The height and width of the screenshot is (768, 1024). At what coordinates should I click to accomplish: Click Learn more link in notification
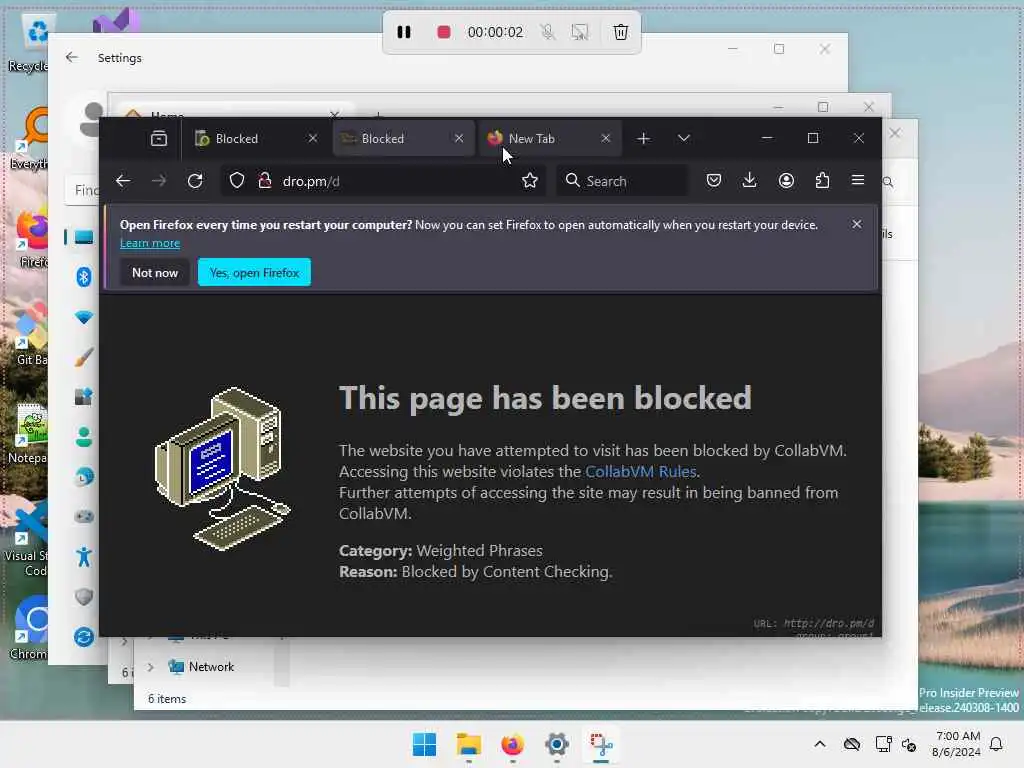point(150,243)
